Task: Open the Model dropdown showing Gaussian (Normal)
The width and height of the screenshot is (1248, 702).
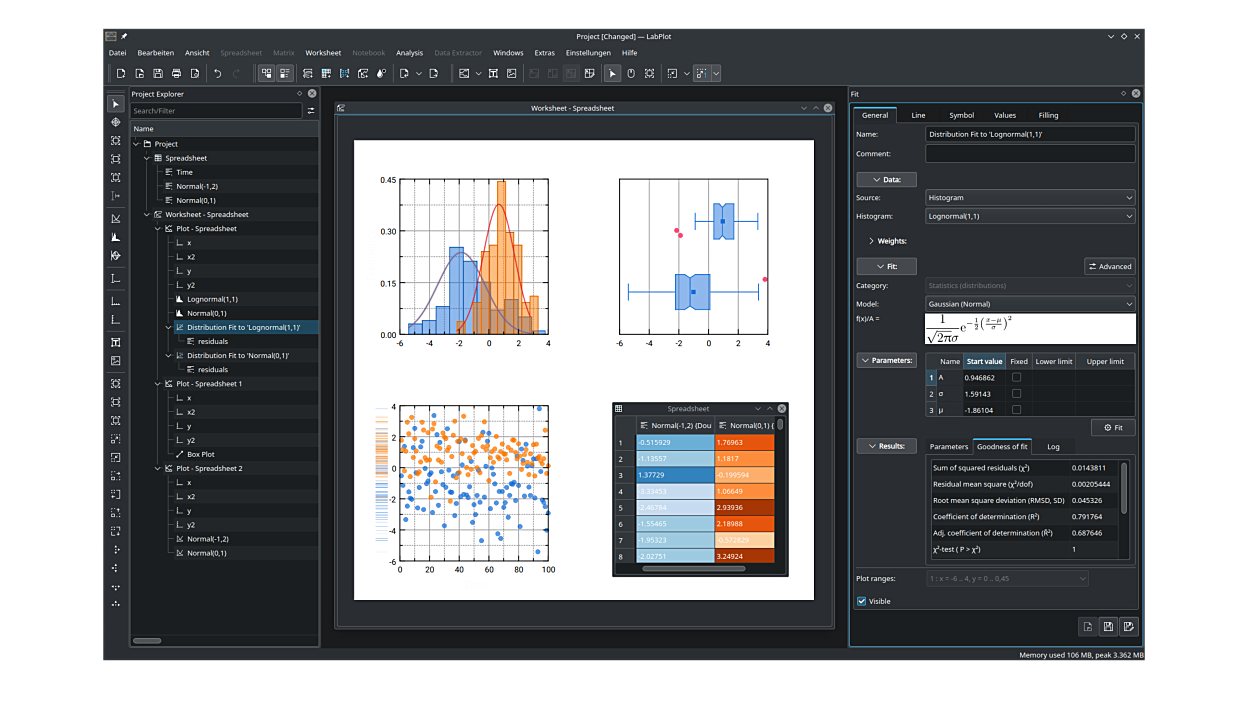Action: (1030, 304)
